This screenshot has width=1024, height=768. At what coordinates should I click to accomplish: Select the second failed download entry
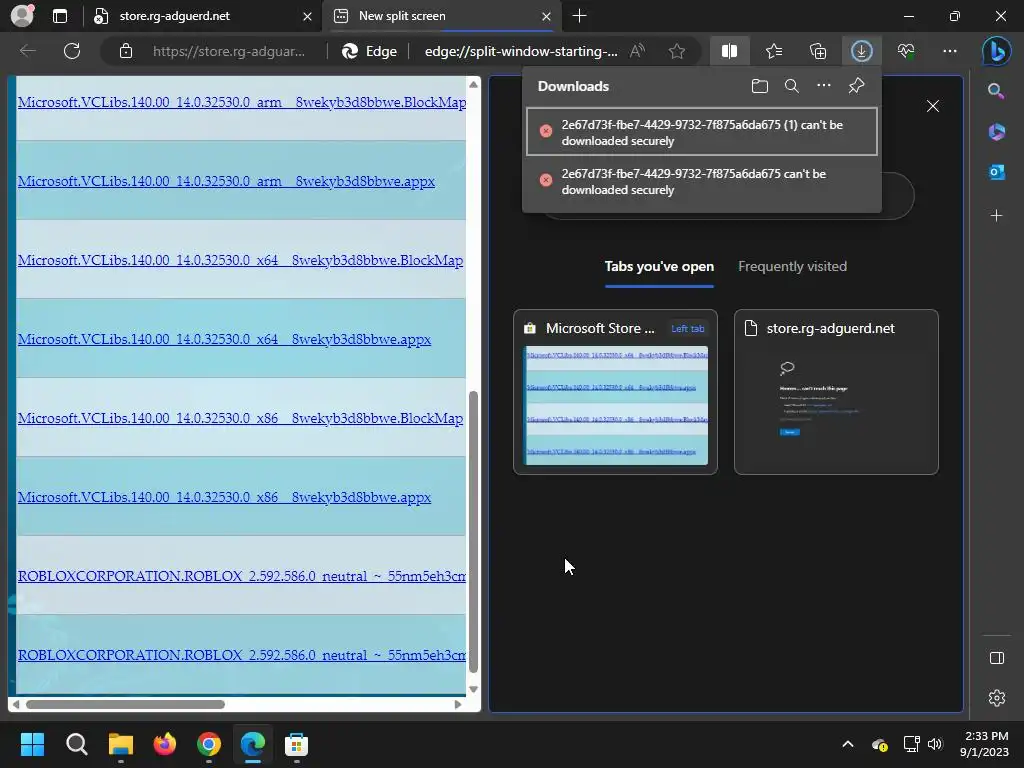[701, 182]
